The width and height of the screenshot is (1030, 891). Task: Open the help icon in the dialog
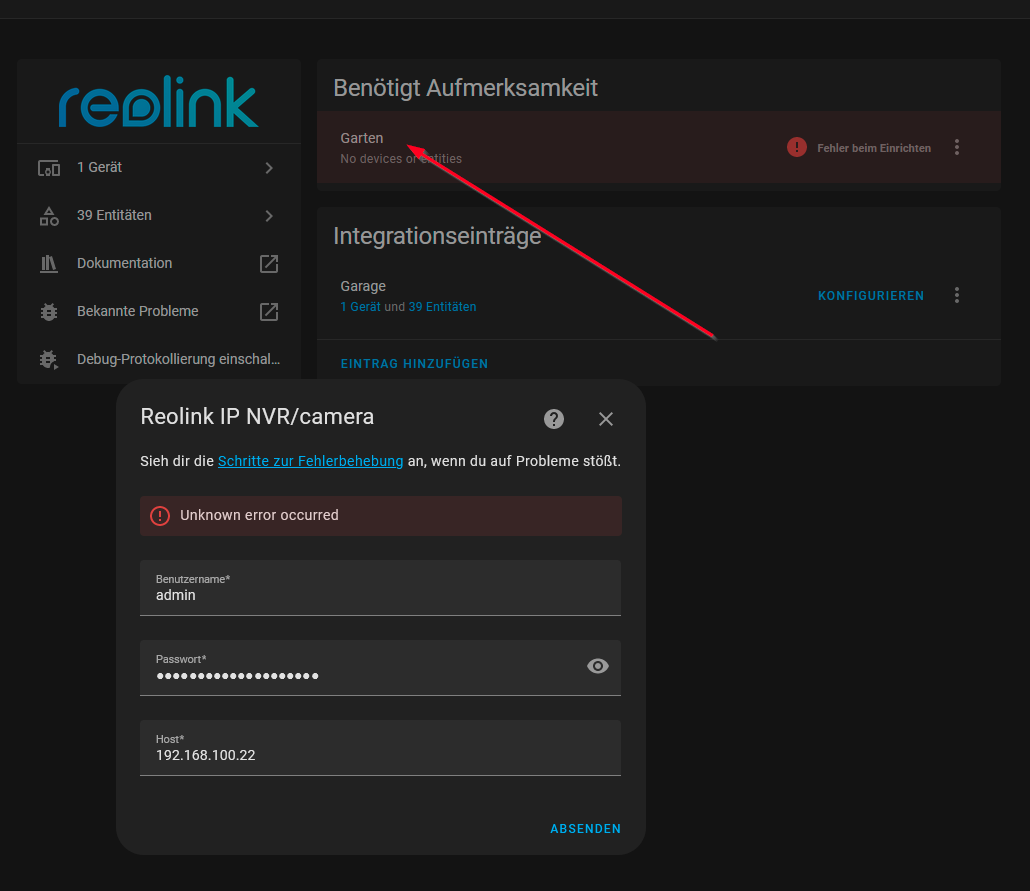(554, 419)
